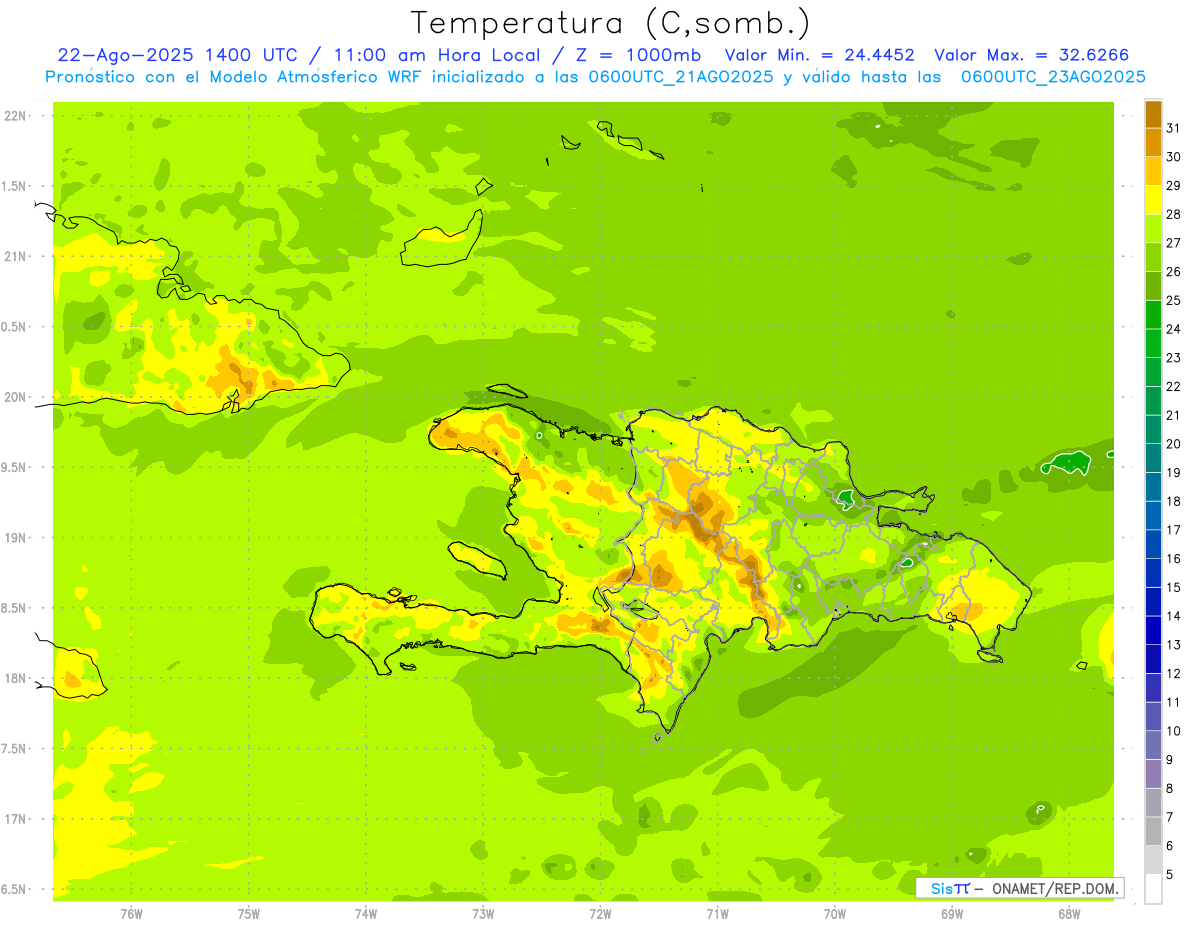Click the lime legend swatch between 27 and 28
Screen dimensions: 1200x927
[1153, 228]
